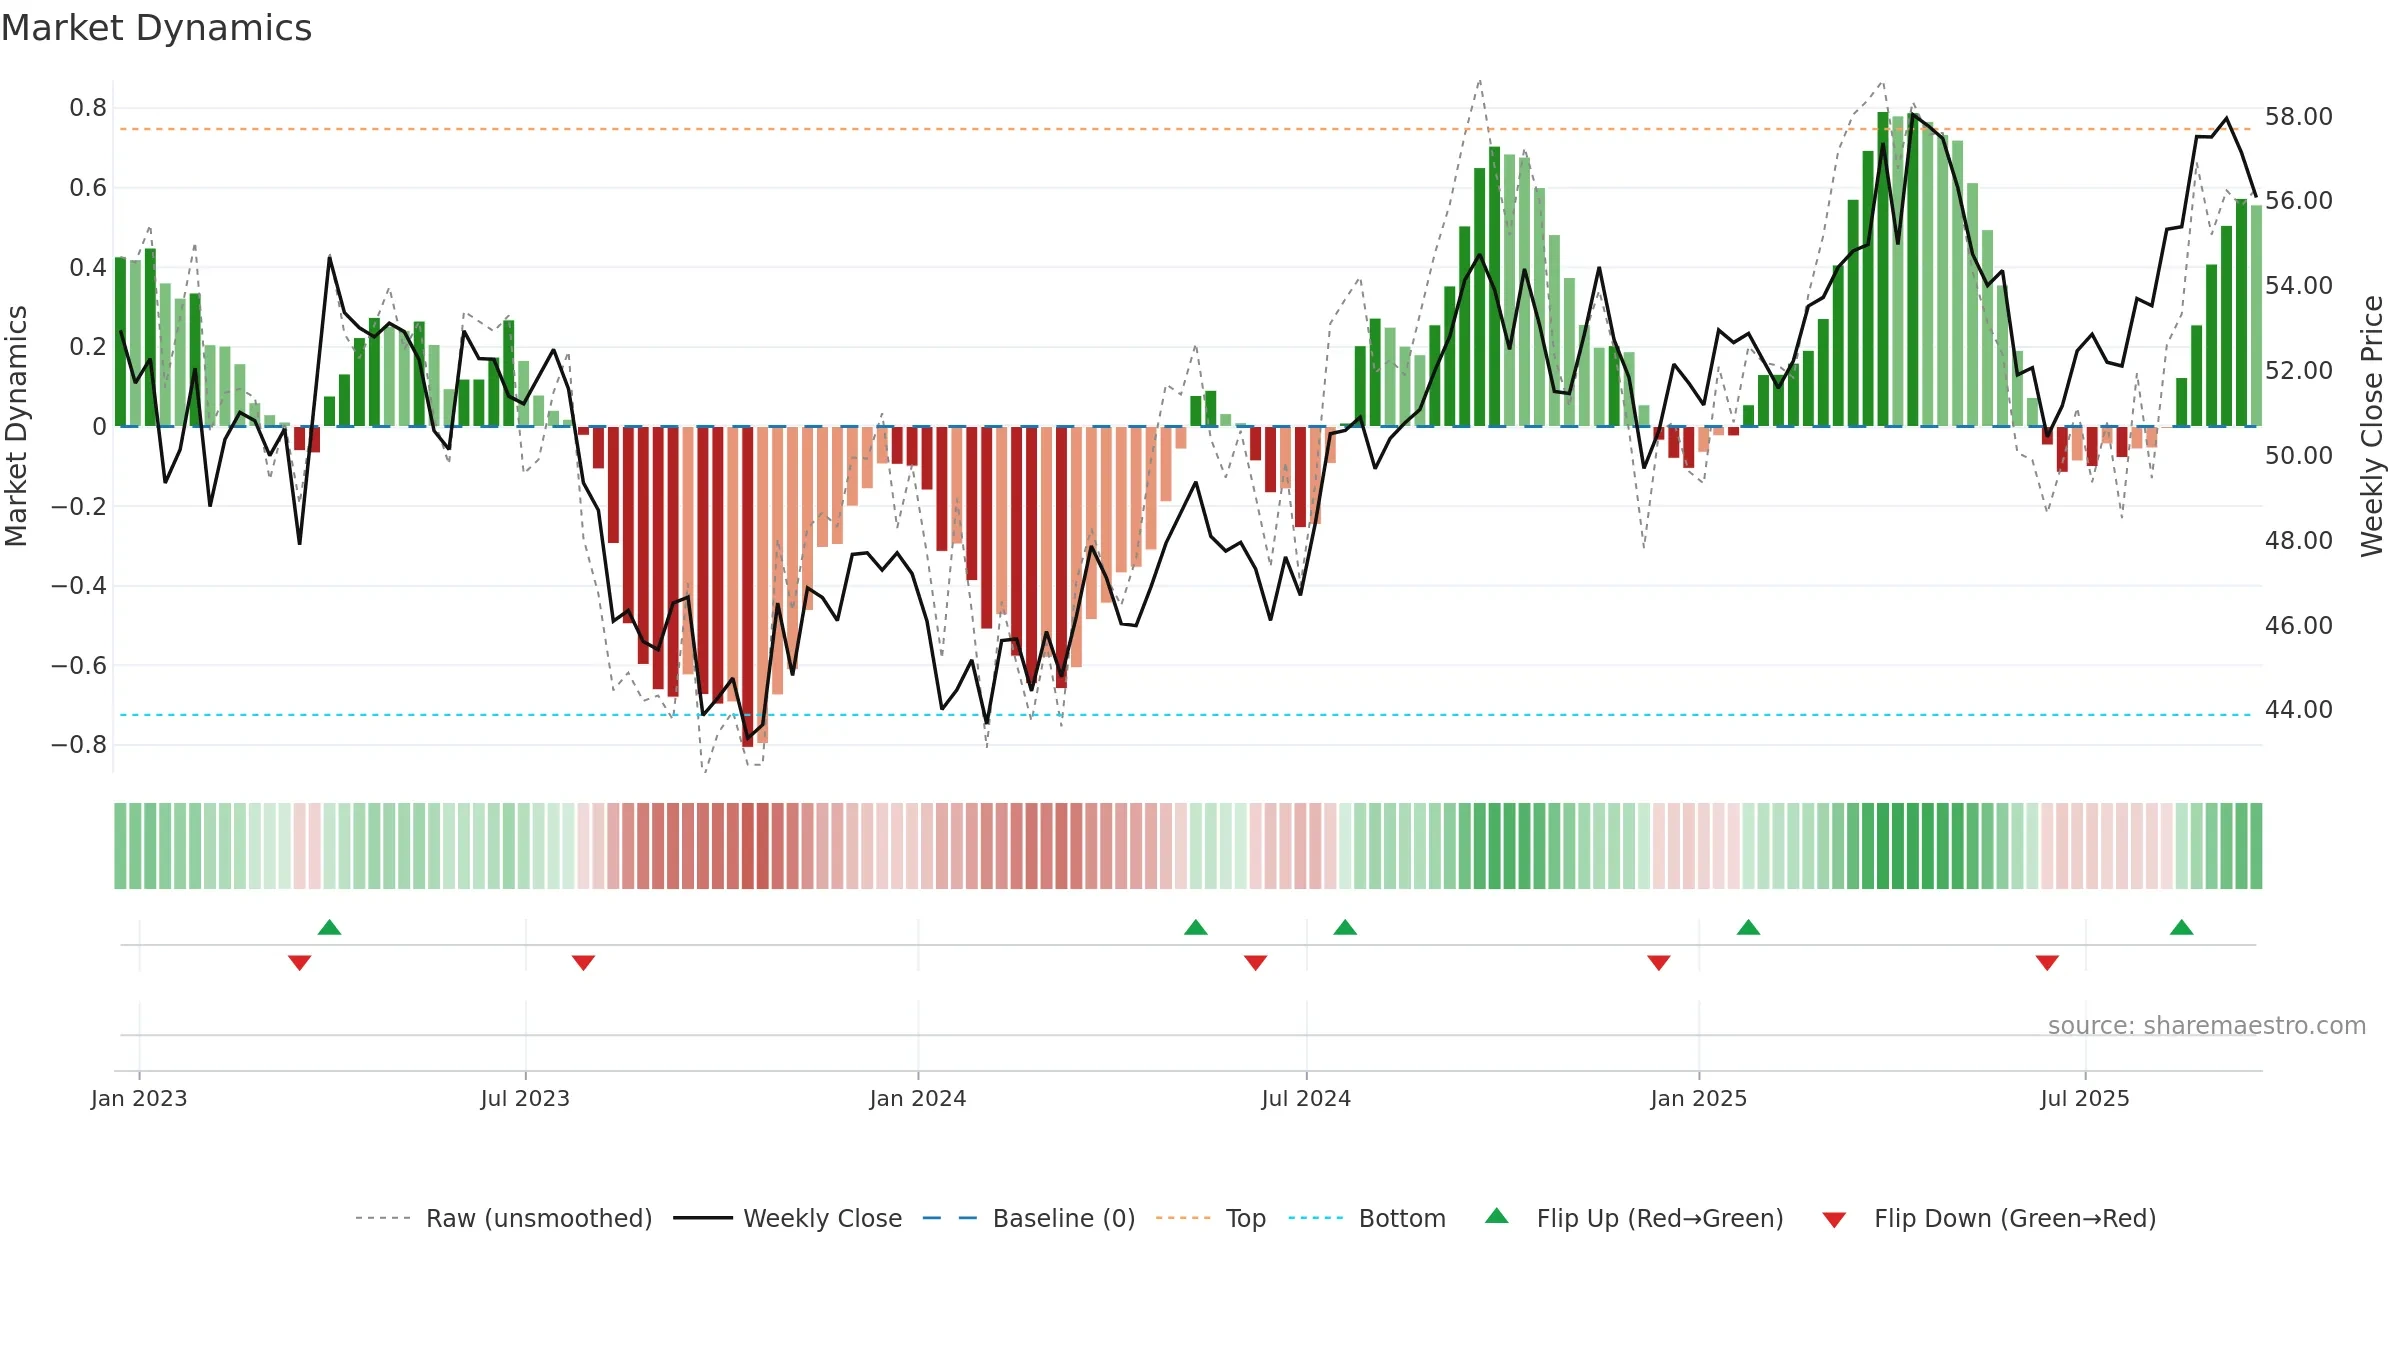Click the −0.6 left axis tick label

[79, 665]
